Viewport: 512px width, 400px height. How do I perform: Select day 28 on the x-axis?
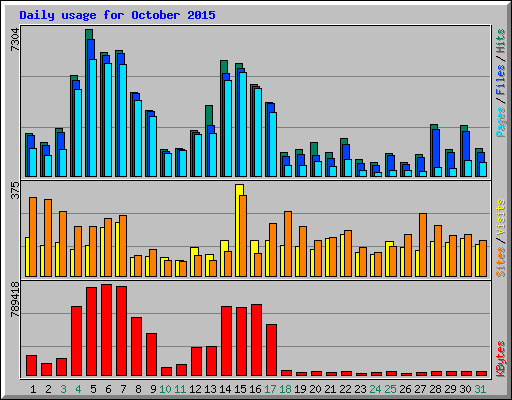pyautogui.click(x=435, y=389)
